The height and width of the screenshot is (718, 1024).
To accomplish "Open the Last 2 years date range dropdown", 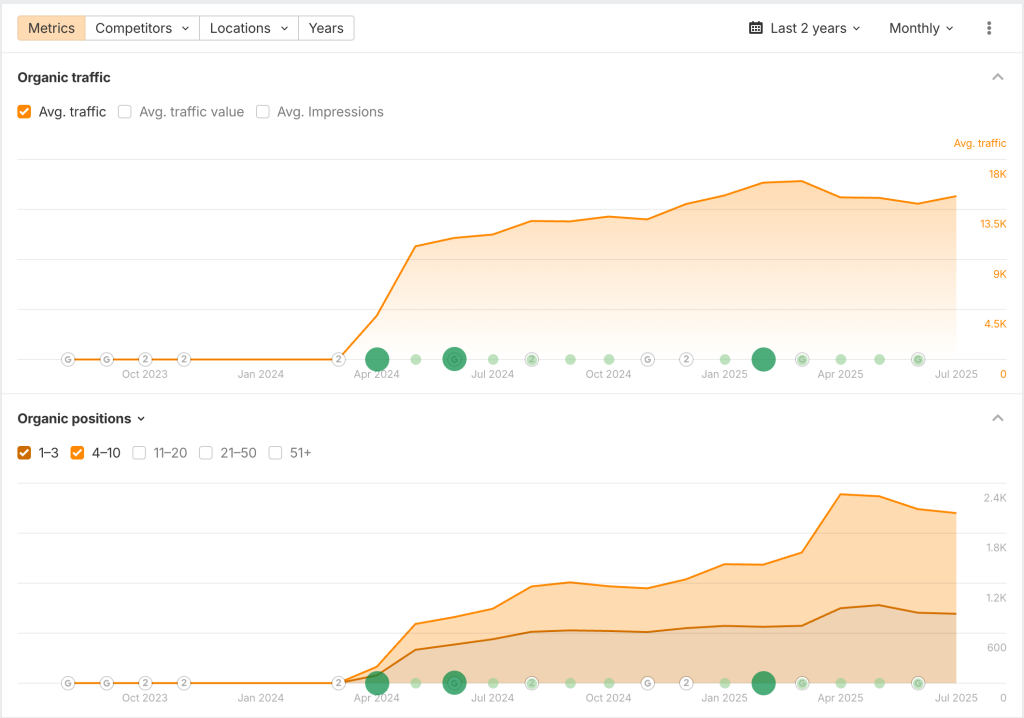I will (x=805, y=28).
